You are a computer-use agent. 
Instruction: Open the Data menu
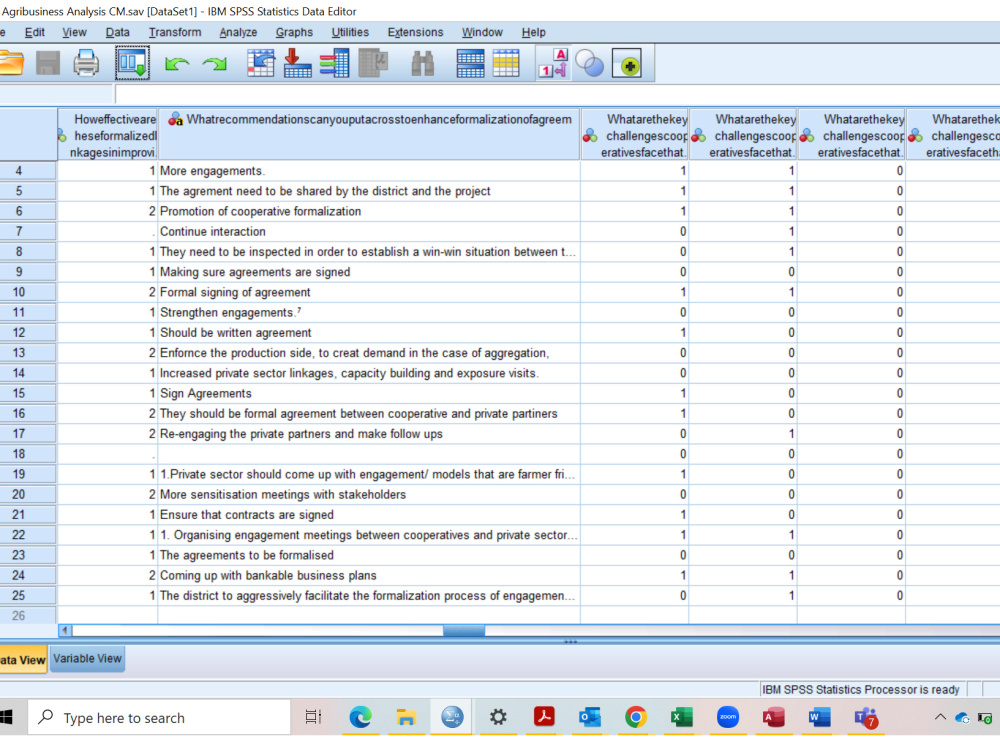coord(117,32)
